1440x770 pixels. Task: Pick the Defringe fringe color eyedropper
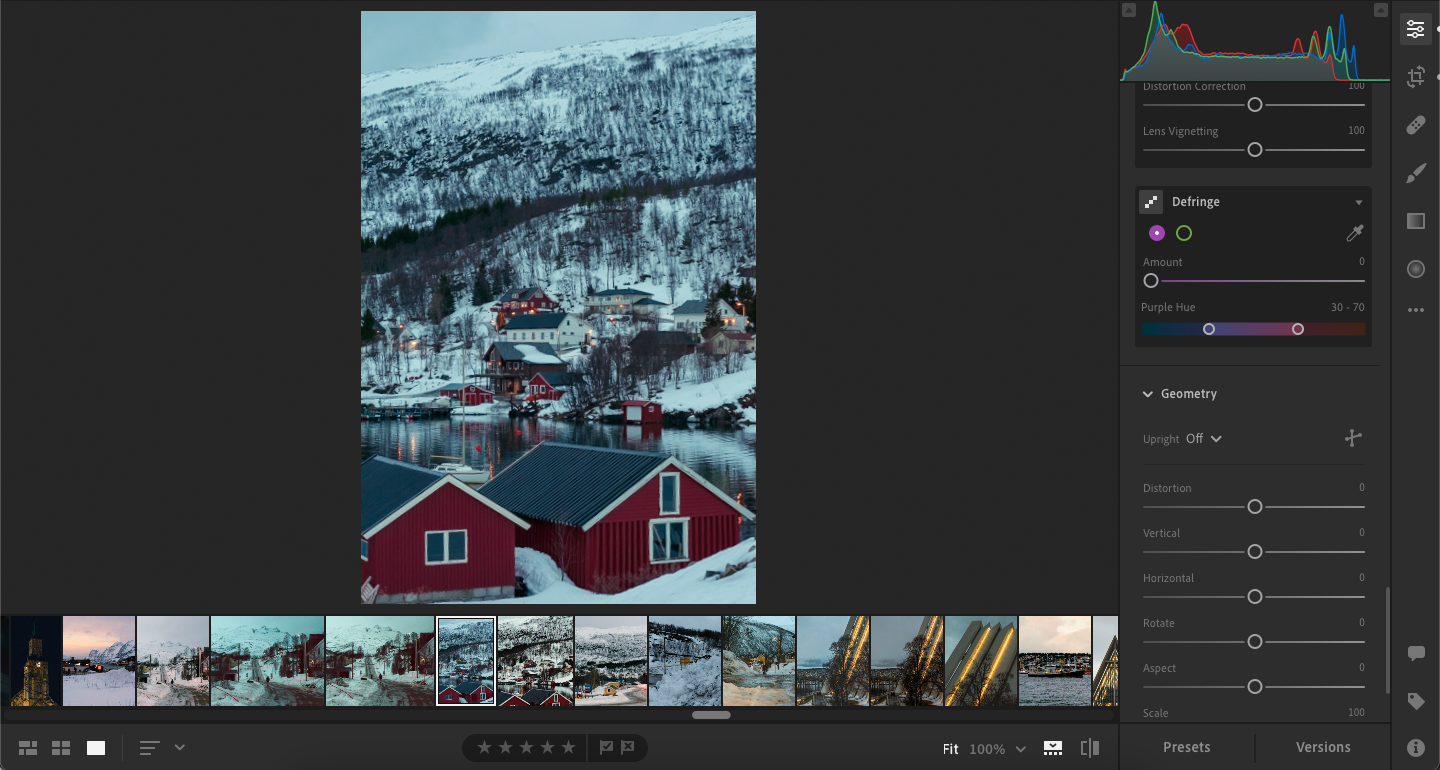pyautogui.click(x=1354, y=233)
